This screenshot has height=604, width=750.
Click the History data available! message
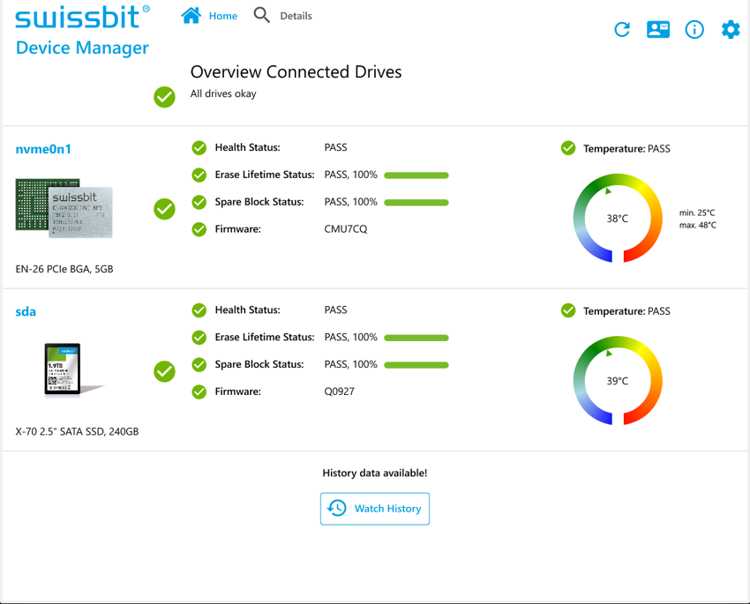pos(375,473)
